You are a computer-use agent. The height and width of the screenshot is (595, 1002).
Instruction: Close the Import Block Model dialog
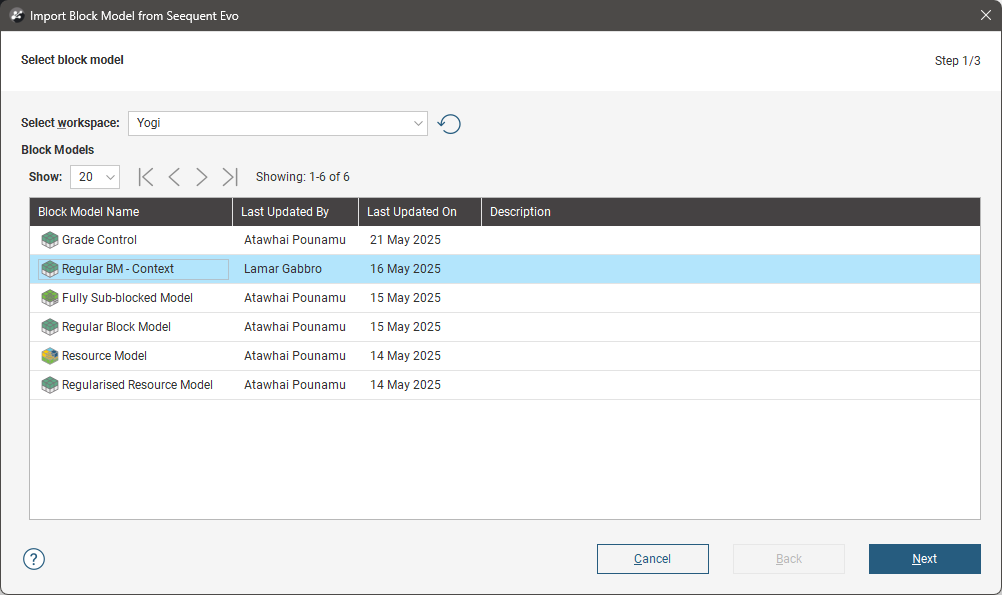pos(984,16)
